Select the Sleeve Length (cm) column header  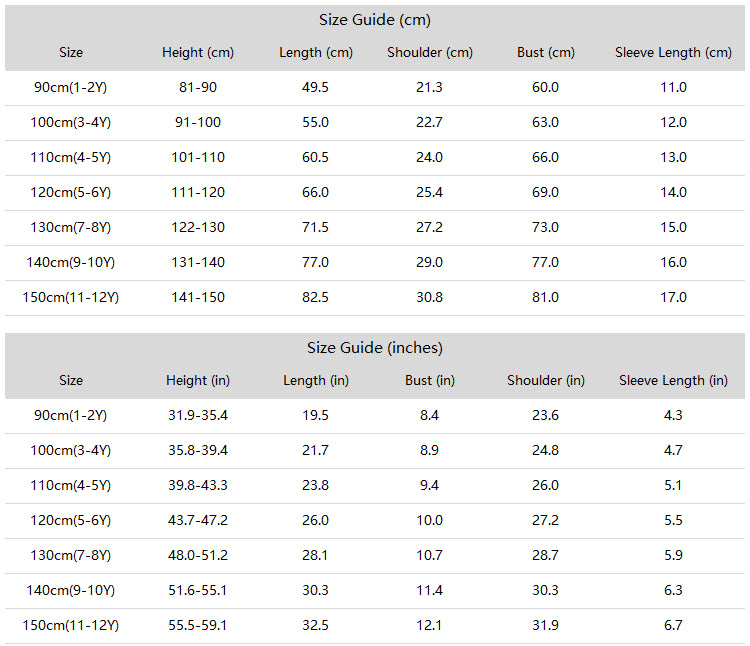(x=673, y=52)
